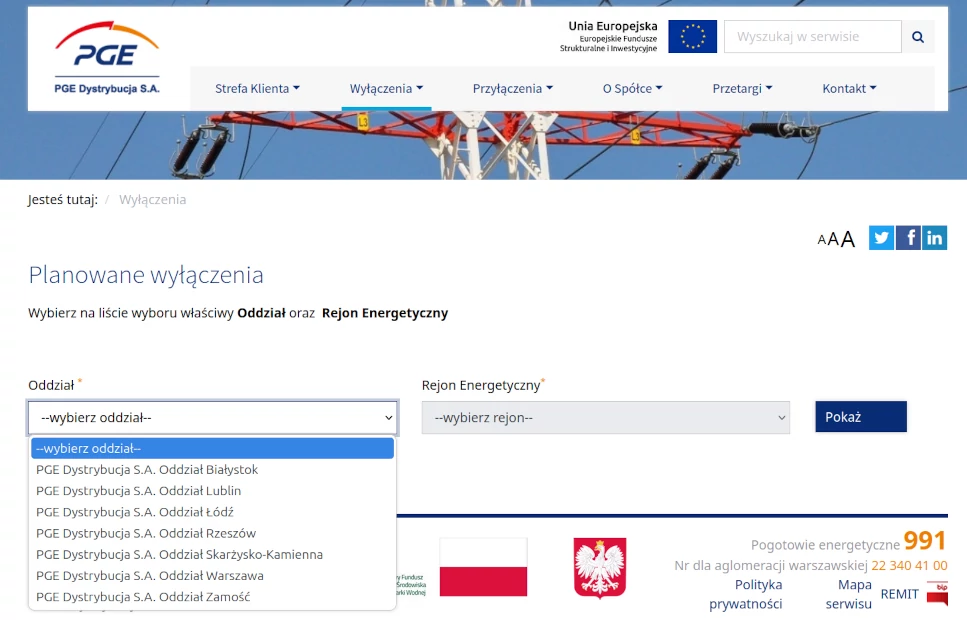Choose Oddział Zamość from the list
The image size is (967, 628).
212,597
